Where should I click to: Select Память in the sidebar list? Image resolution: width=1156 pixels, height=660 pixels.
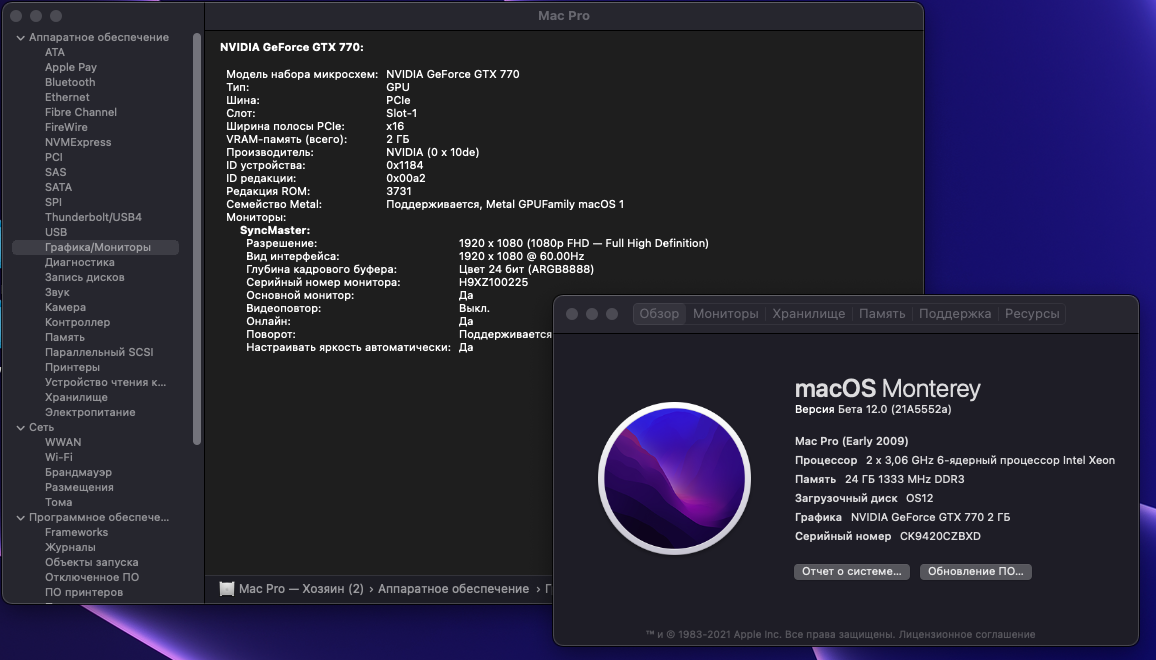pos(65,337)
